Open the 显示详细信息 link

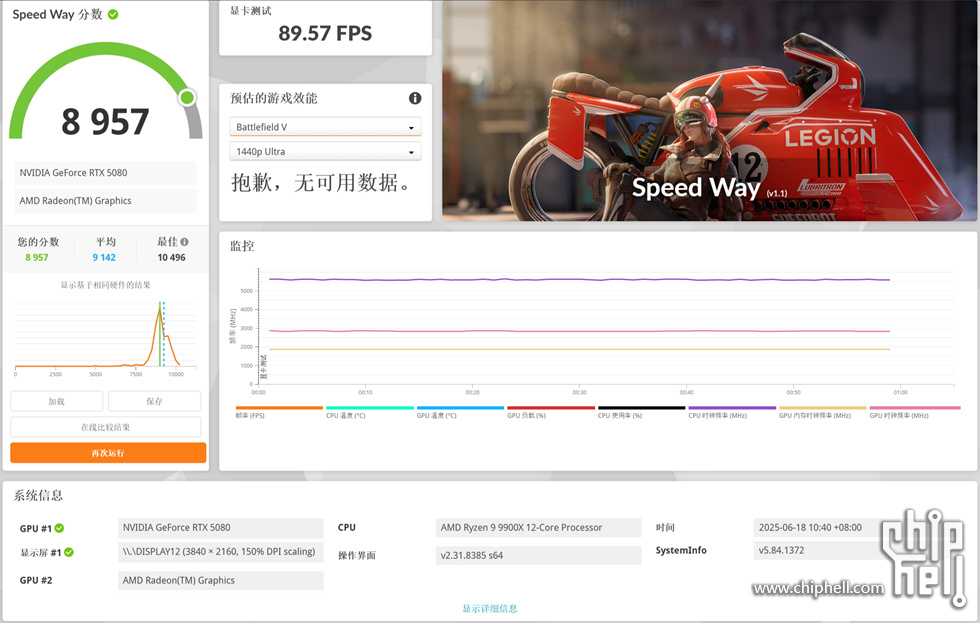click(490, 609)
